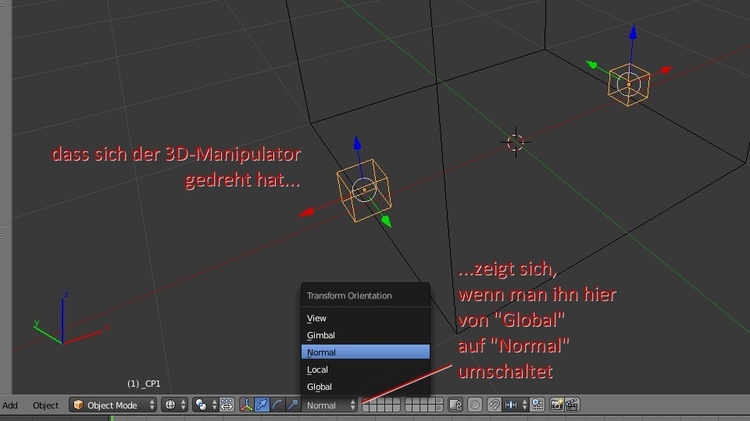Toggle the 3D manipulator axes icon
This screenshot has width=750, height=421.
pyautogui.click(x=246, y=405)
